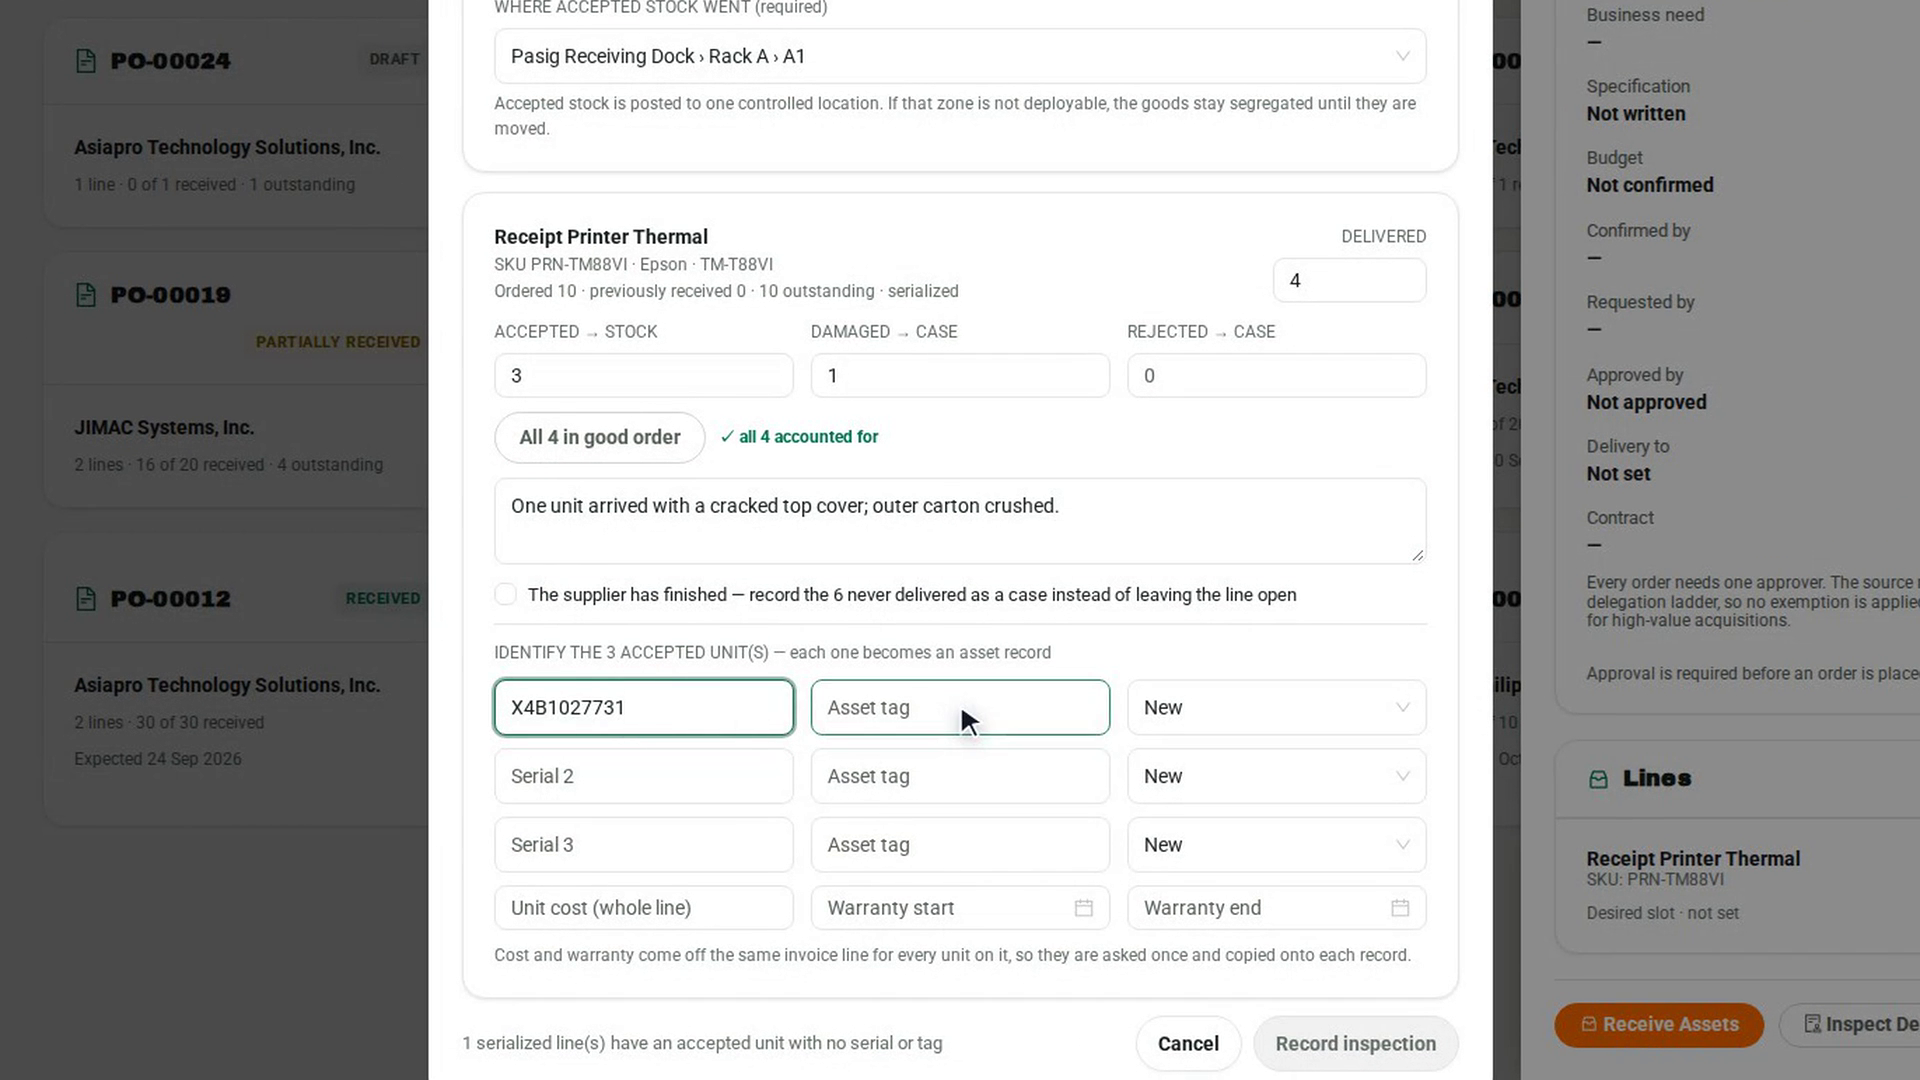The height and width of the screenshot is (1080, 1920).
Task: Click the damage notes text area
Action: click(x=960, y=521)
